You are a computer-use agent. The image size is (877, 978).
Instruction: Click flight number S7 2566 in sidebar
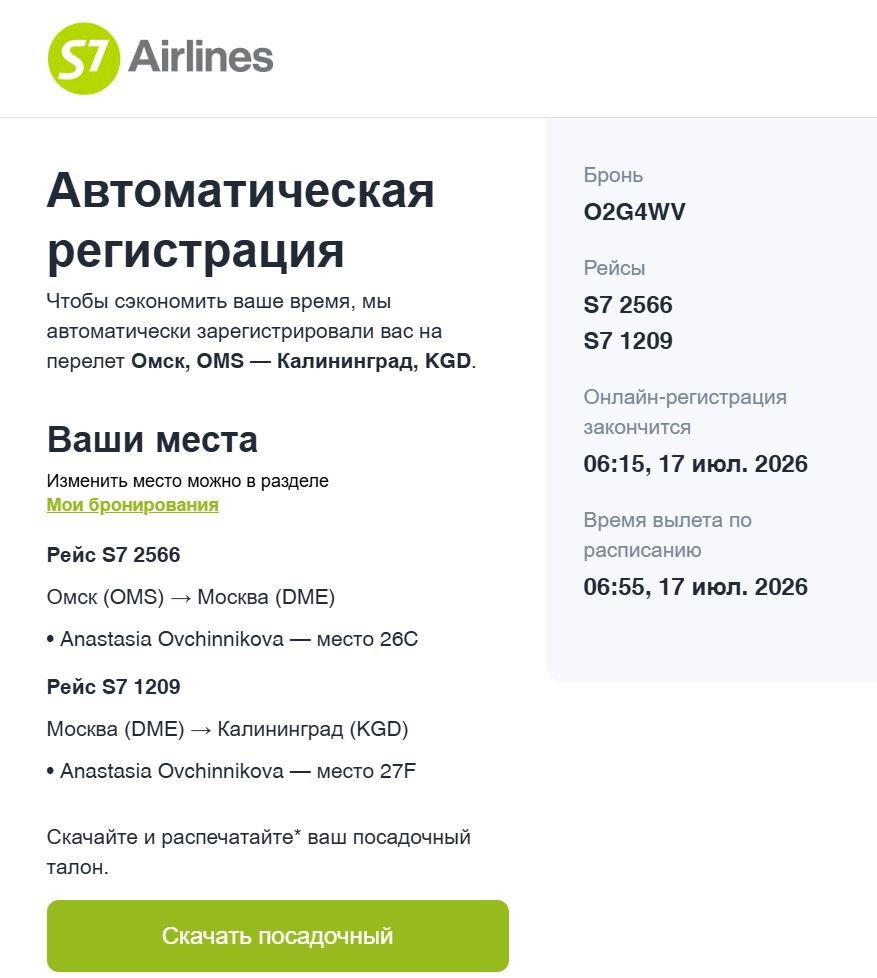627,305
